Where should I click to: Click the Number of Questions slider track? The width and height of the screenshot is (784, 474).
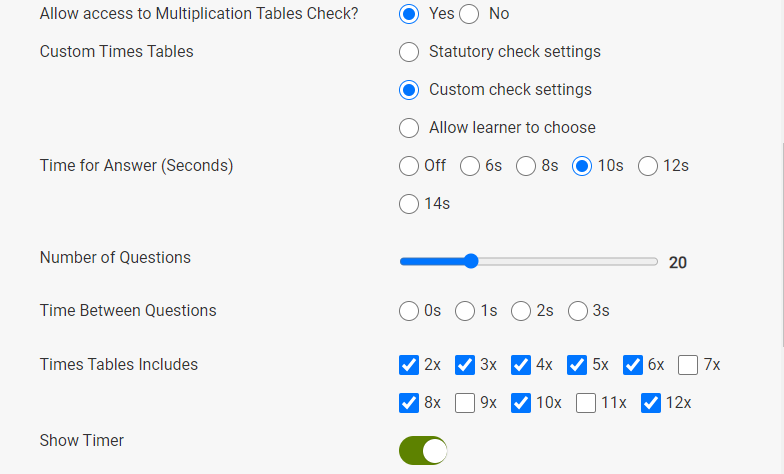tap(560, 262)
